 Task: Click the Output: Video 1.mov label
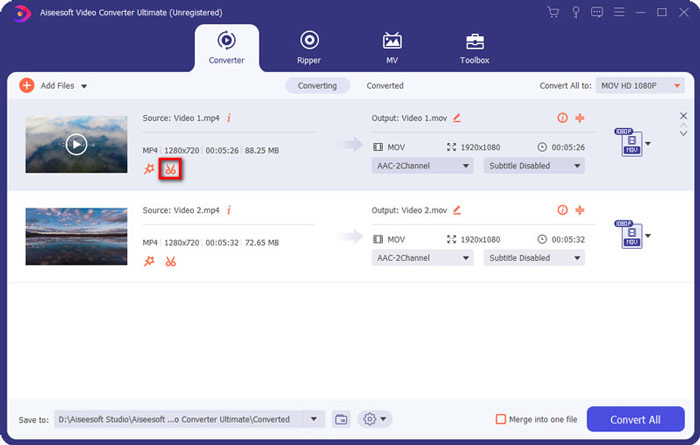click(409, 118)
